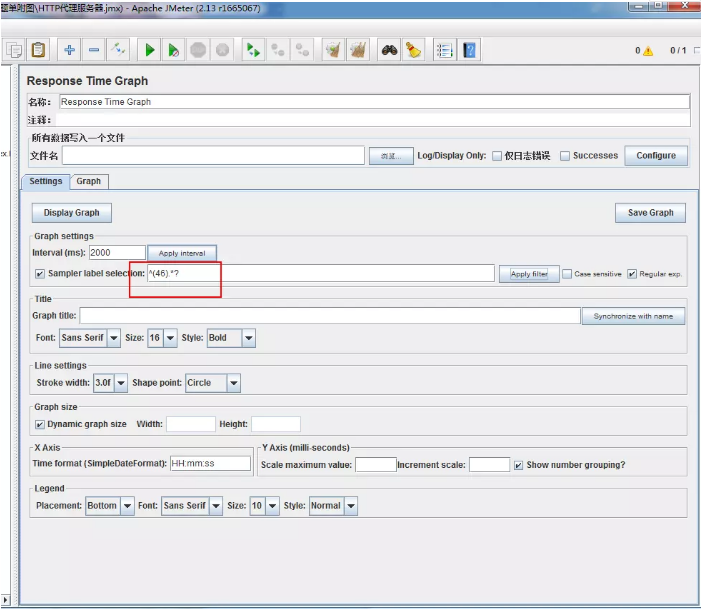Viewport: 703px width, 611px height.
Task: Open the title Style Bold dropdown
Action: [x=231, y=338]
